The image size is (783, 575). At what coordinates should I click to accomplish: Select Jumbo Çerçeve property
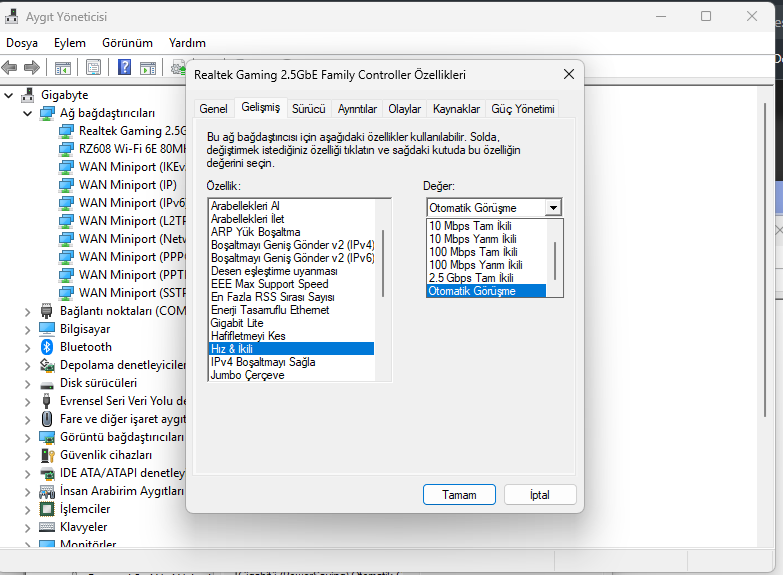(292, 375)
